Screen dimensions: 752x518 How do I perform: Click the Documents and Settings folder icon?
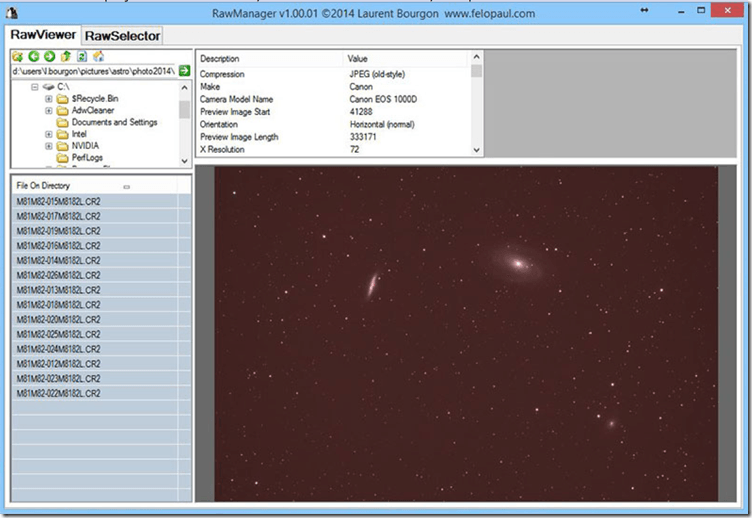click(62, 122)
